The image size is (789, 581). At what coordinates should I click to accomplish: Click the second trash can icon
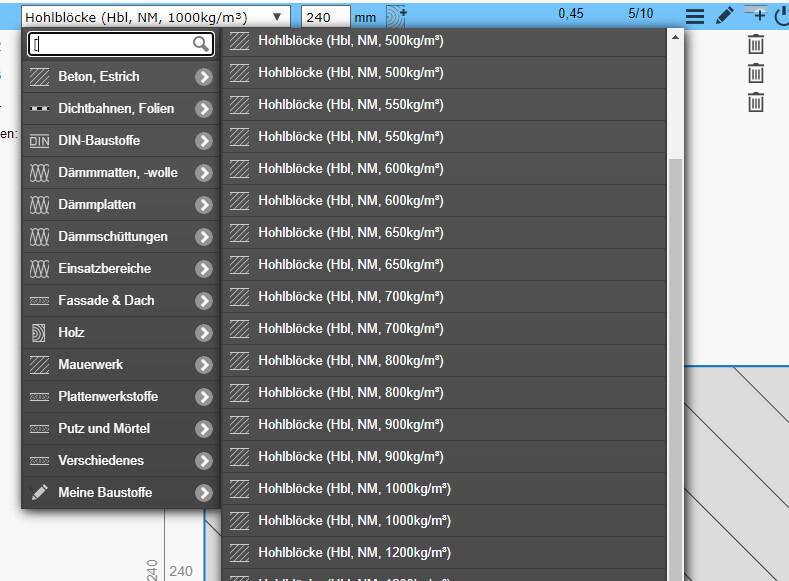[756, 73]
